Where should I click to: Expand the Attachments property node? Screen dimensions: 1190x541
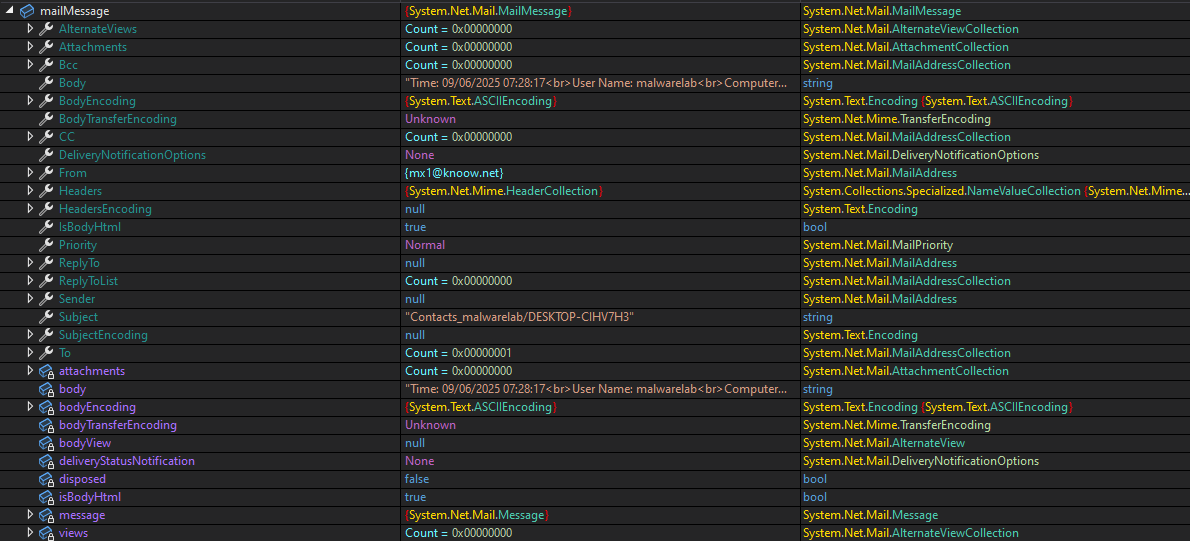point(30,47)
